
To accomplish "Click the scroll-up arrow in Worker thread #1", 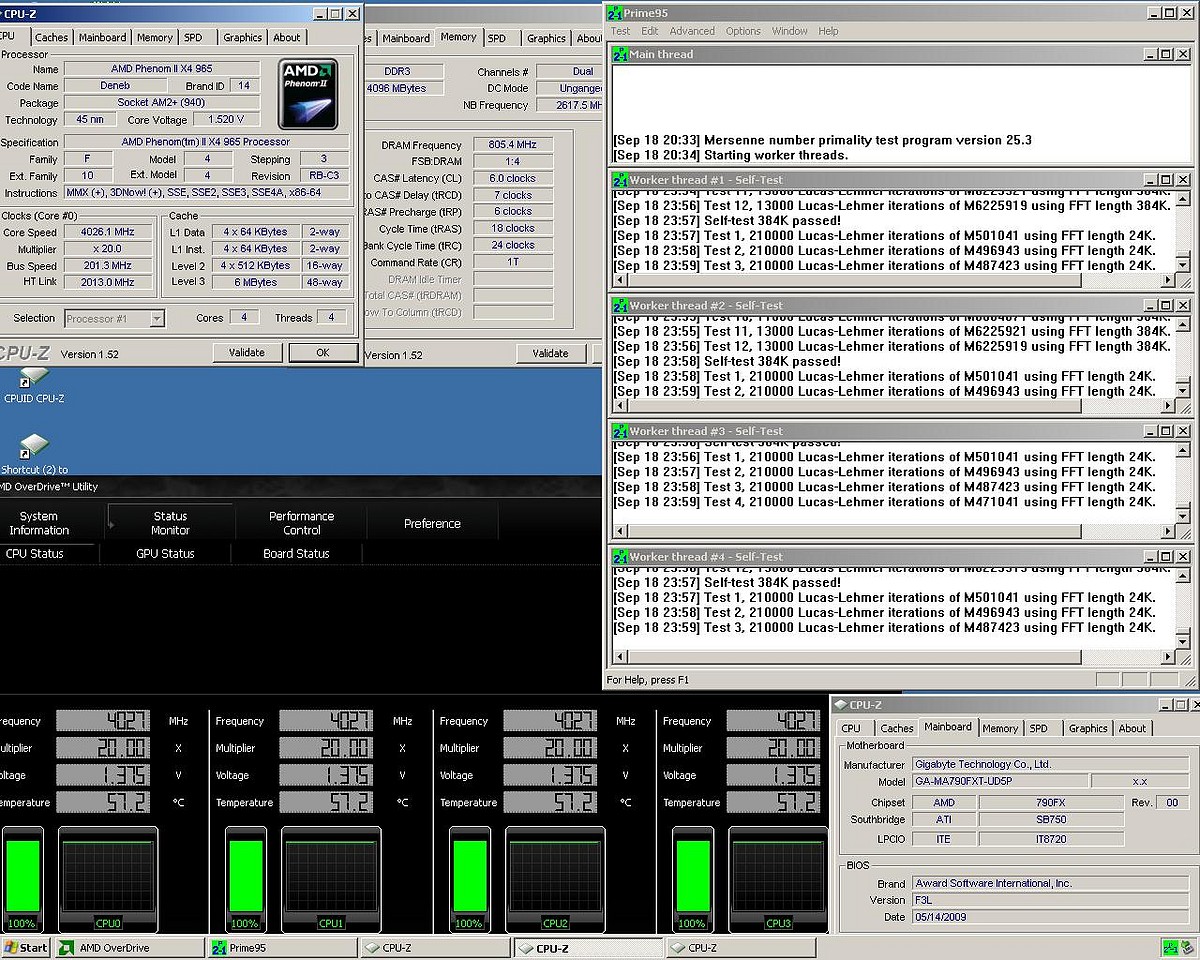I will point(1182,199).
